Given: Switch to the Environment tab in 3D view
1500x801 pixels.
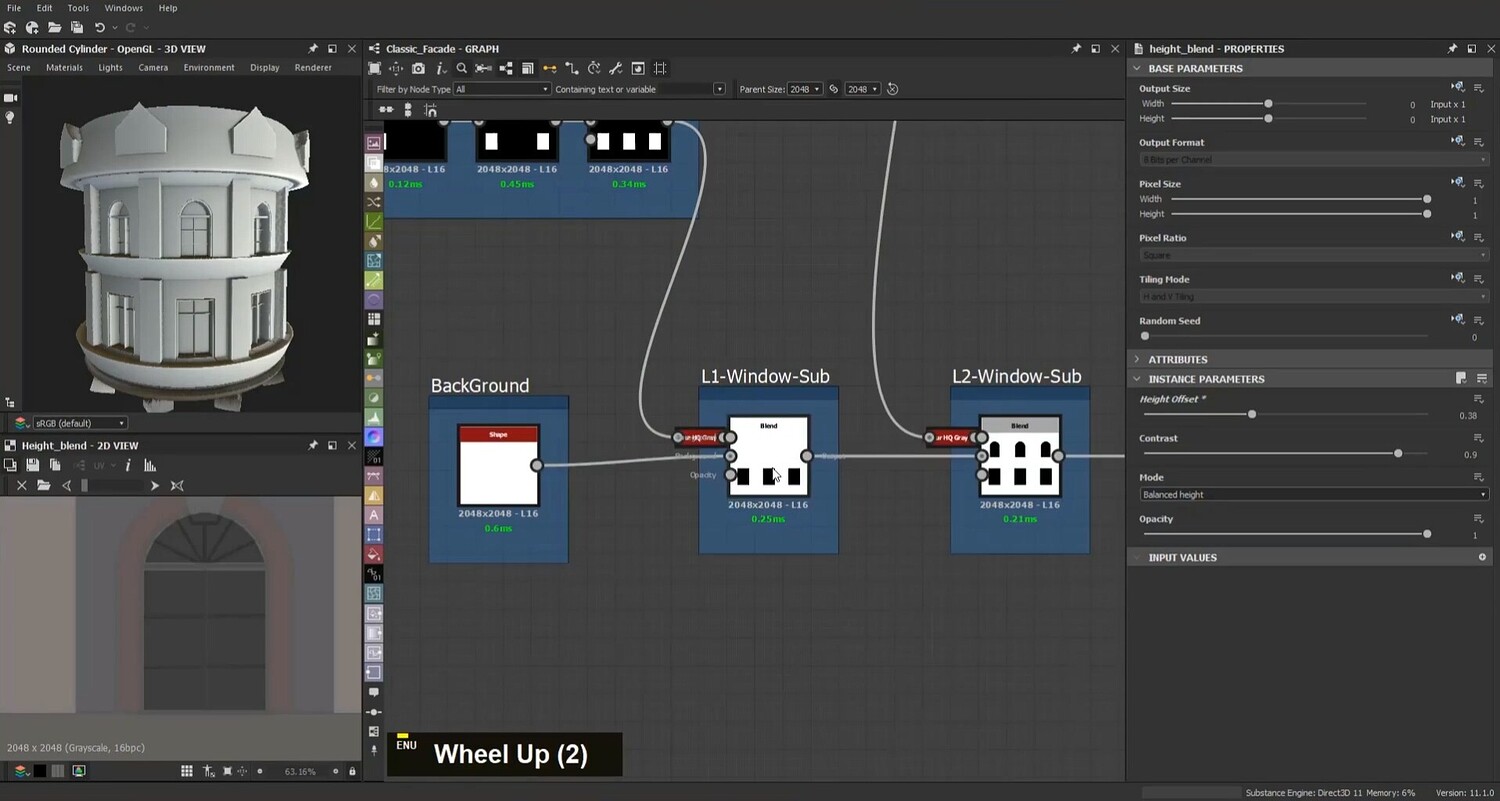Looking at the screenshot, I should pos(208,67).
